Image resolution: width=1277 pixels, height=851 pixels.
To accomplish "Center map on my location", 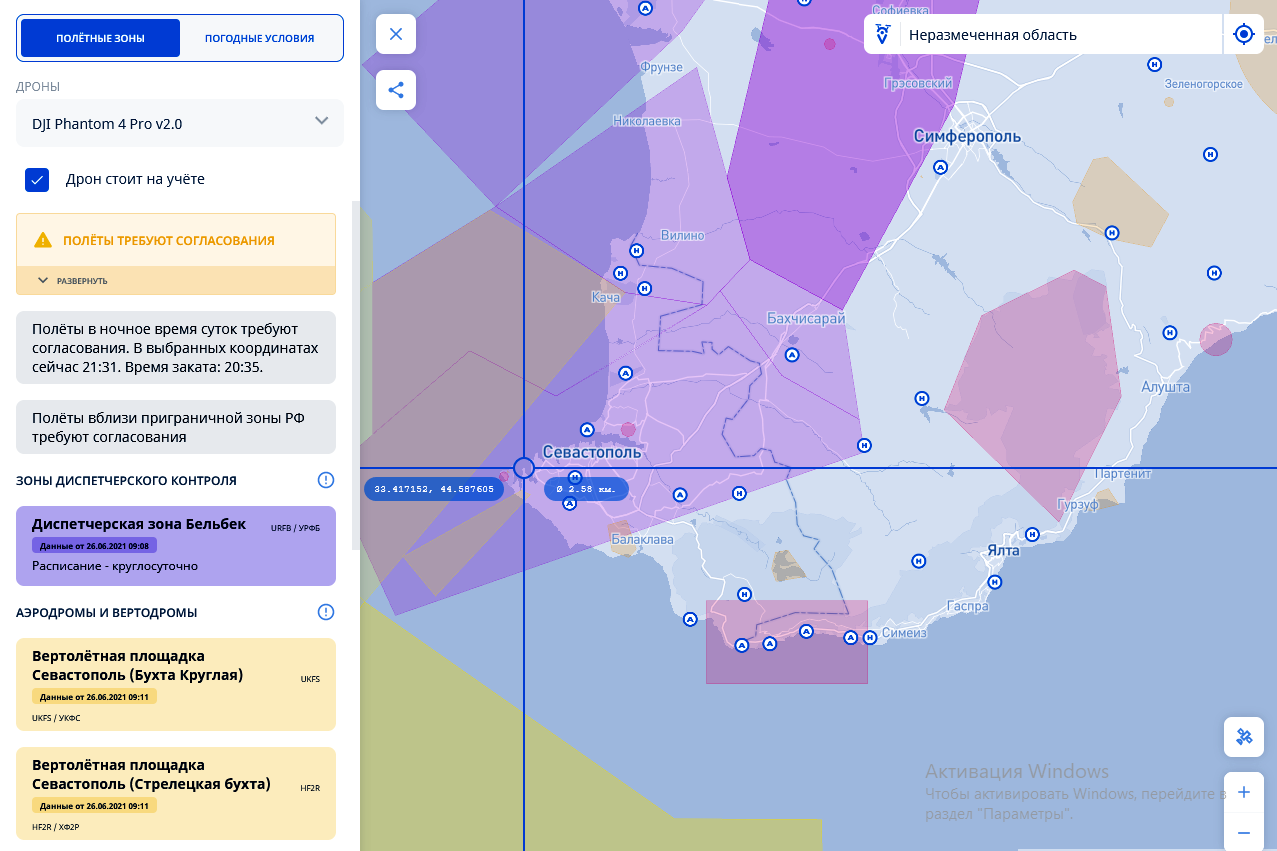I will pos(1244,34).
